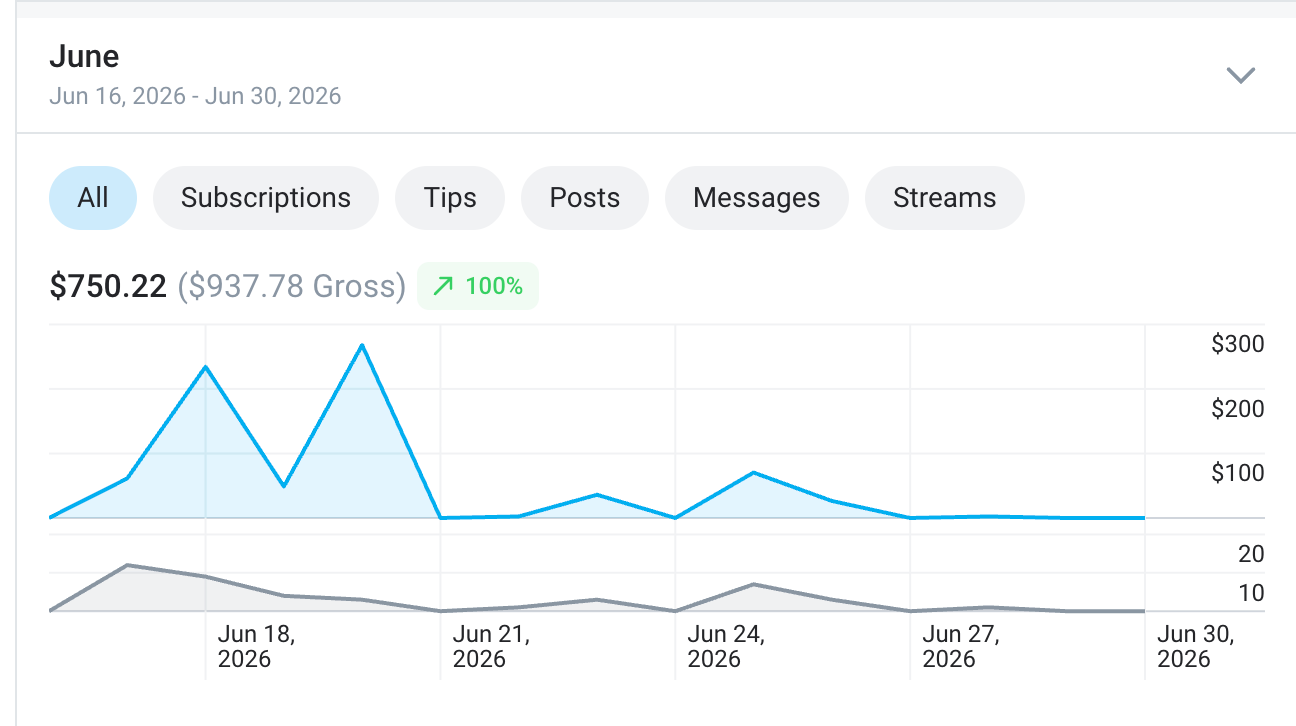Show only Tips earnings
Image resolution: width=1296 pixels, height=726 pixels.
coord(450,198)
